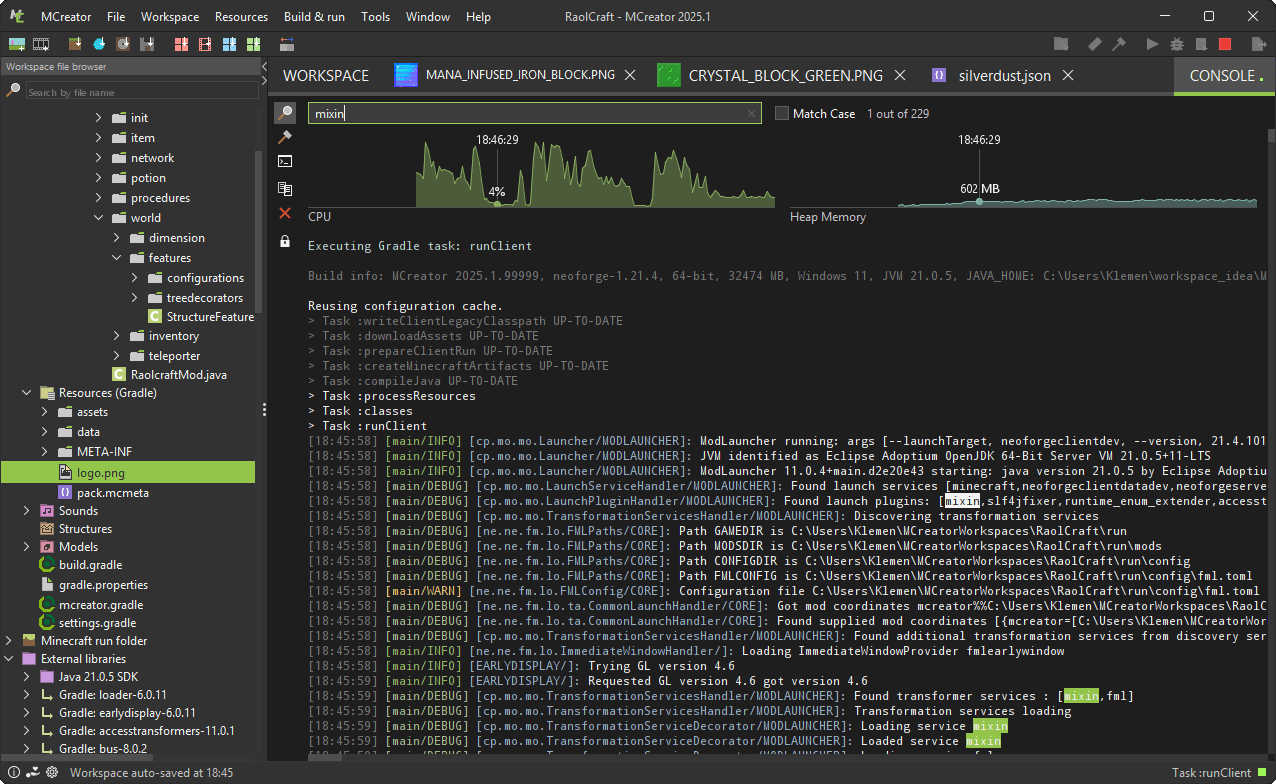Run the client with play icon
Screen dimensions: 1276x784
click(x=1153, y=44)
